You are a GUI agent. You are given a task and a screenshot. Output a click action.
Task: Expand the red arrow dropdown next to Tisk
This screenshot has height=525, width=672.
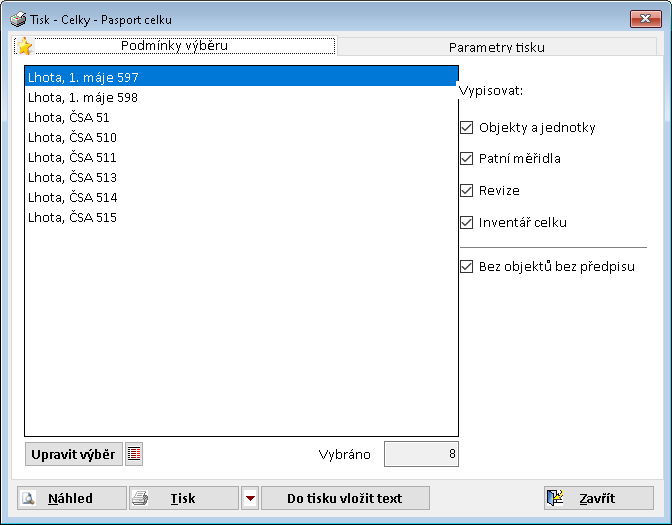coord(250,498)
